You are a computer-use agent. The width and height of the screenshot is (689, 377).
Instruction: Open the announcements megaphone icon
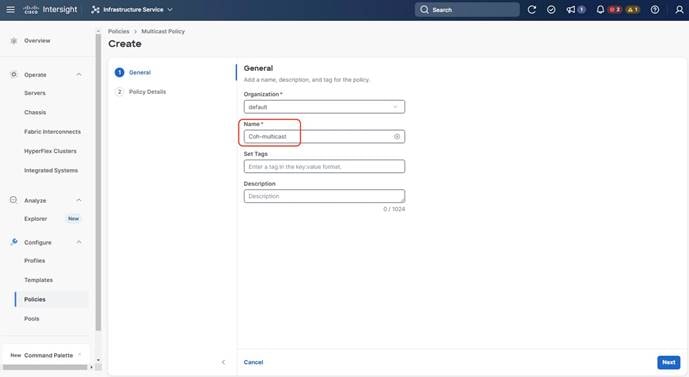pos(571,9)
